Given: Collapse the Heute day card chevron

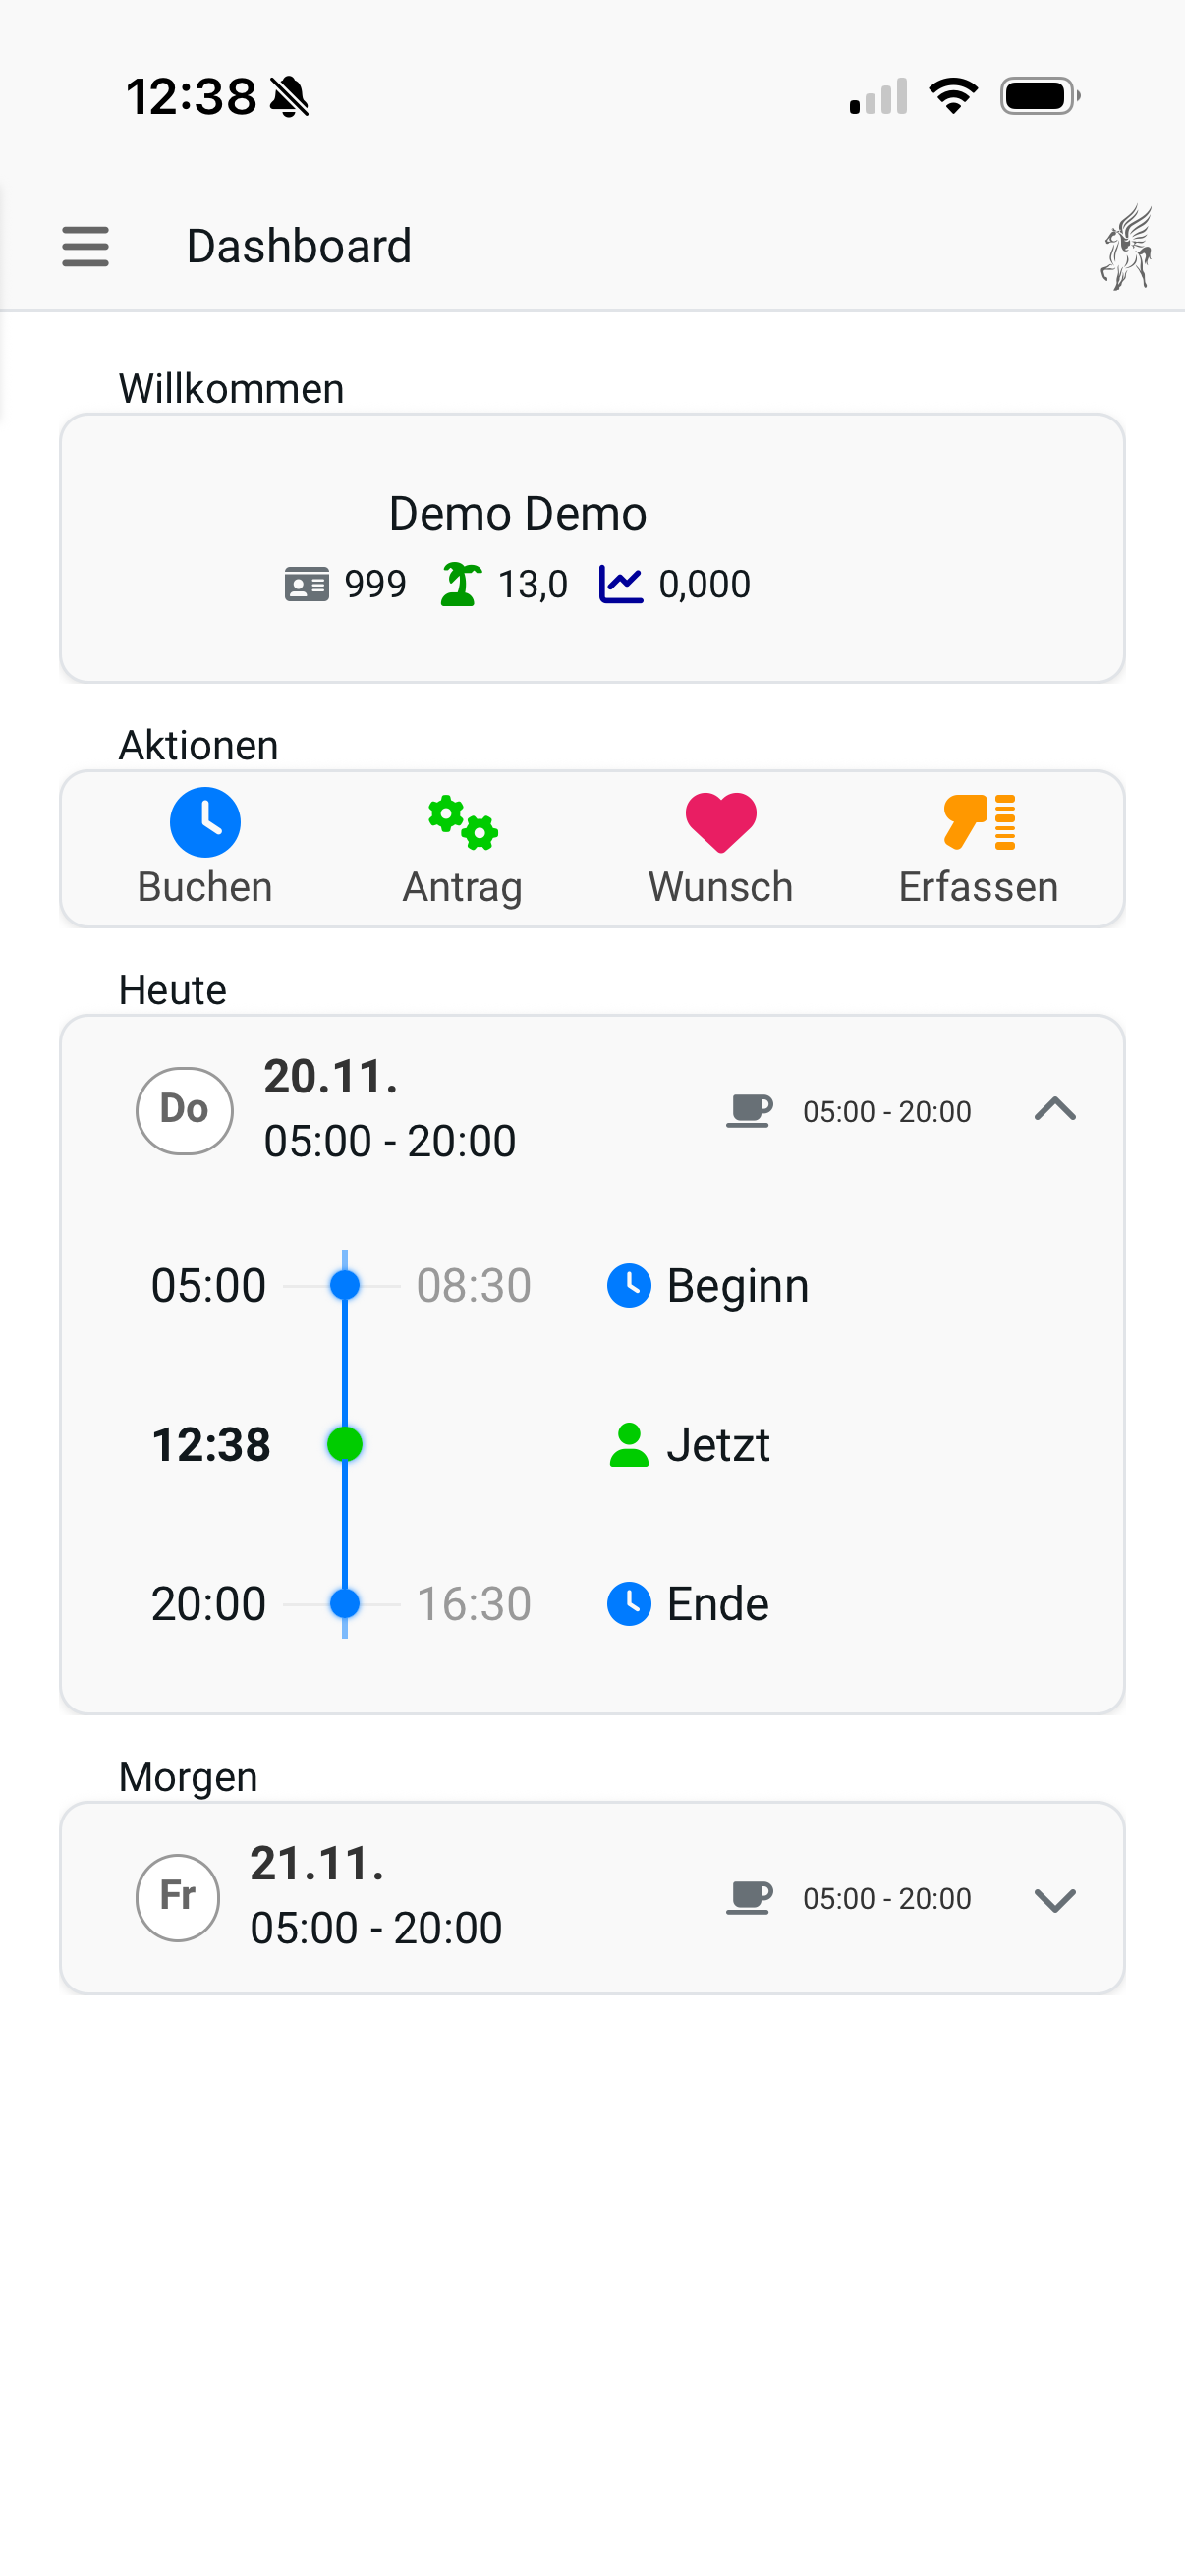Looking at the screenshot, I should tap(1055, 1109).
